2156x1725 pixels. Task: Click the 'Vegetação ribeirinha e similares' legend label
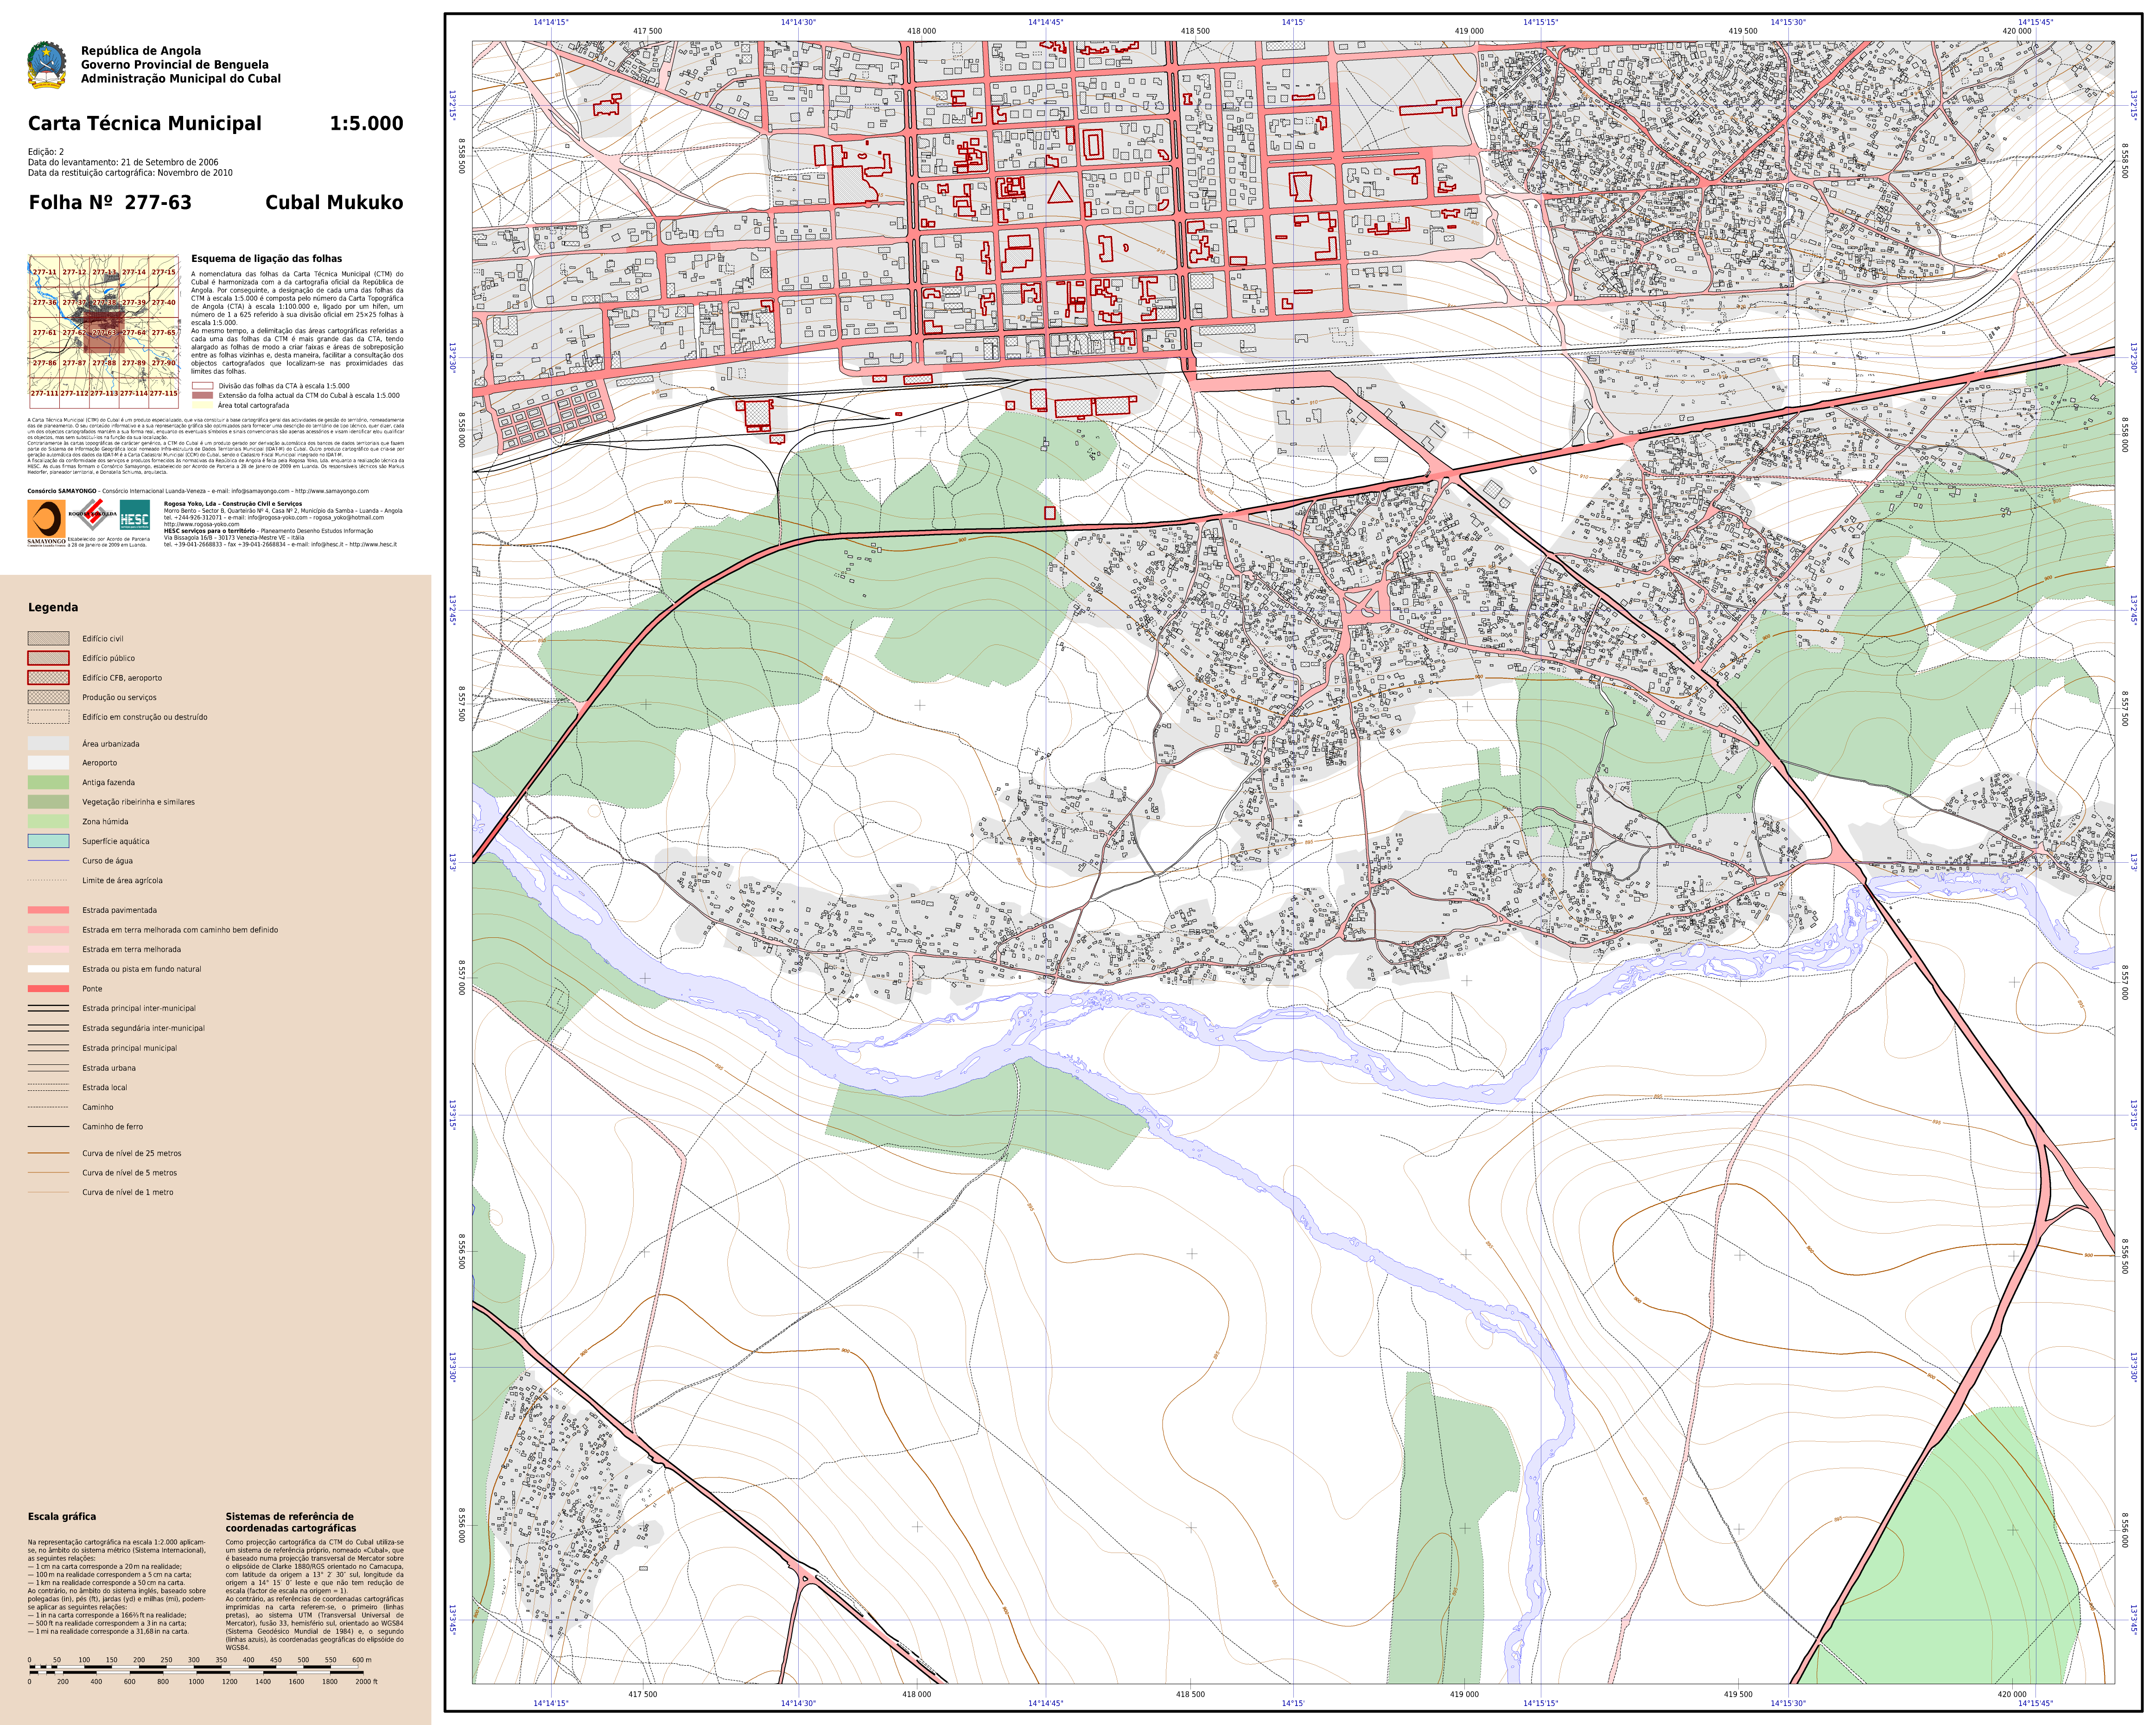point(138,802)
